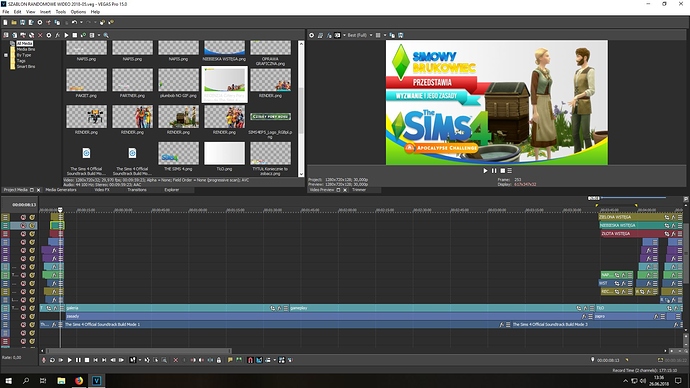Screen dimensions: 690x388
Task: Click the Undo arrow icon in main toolbar
Action: 74,22
